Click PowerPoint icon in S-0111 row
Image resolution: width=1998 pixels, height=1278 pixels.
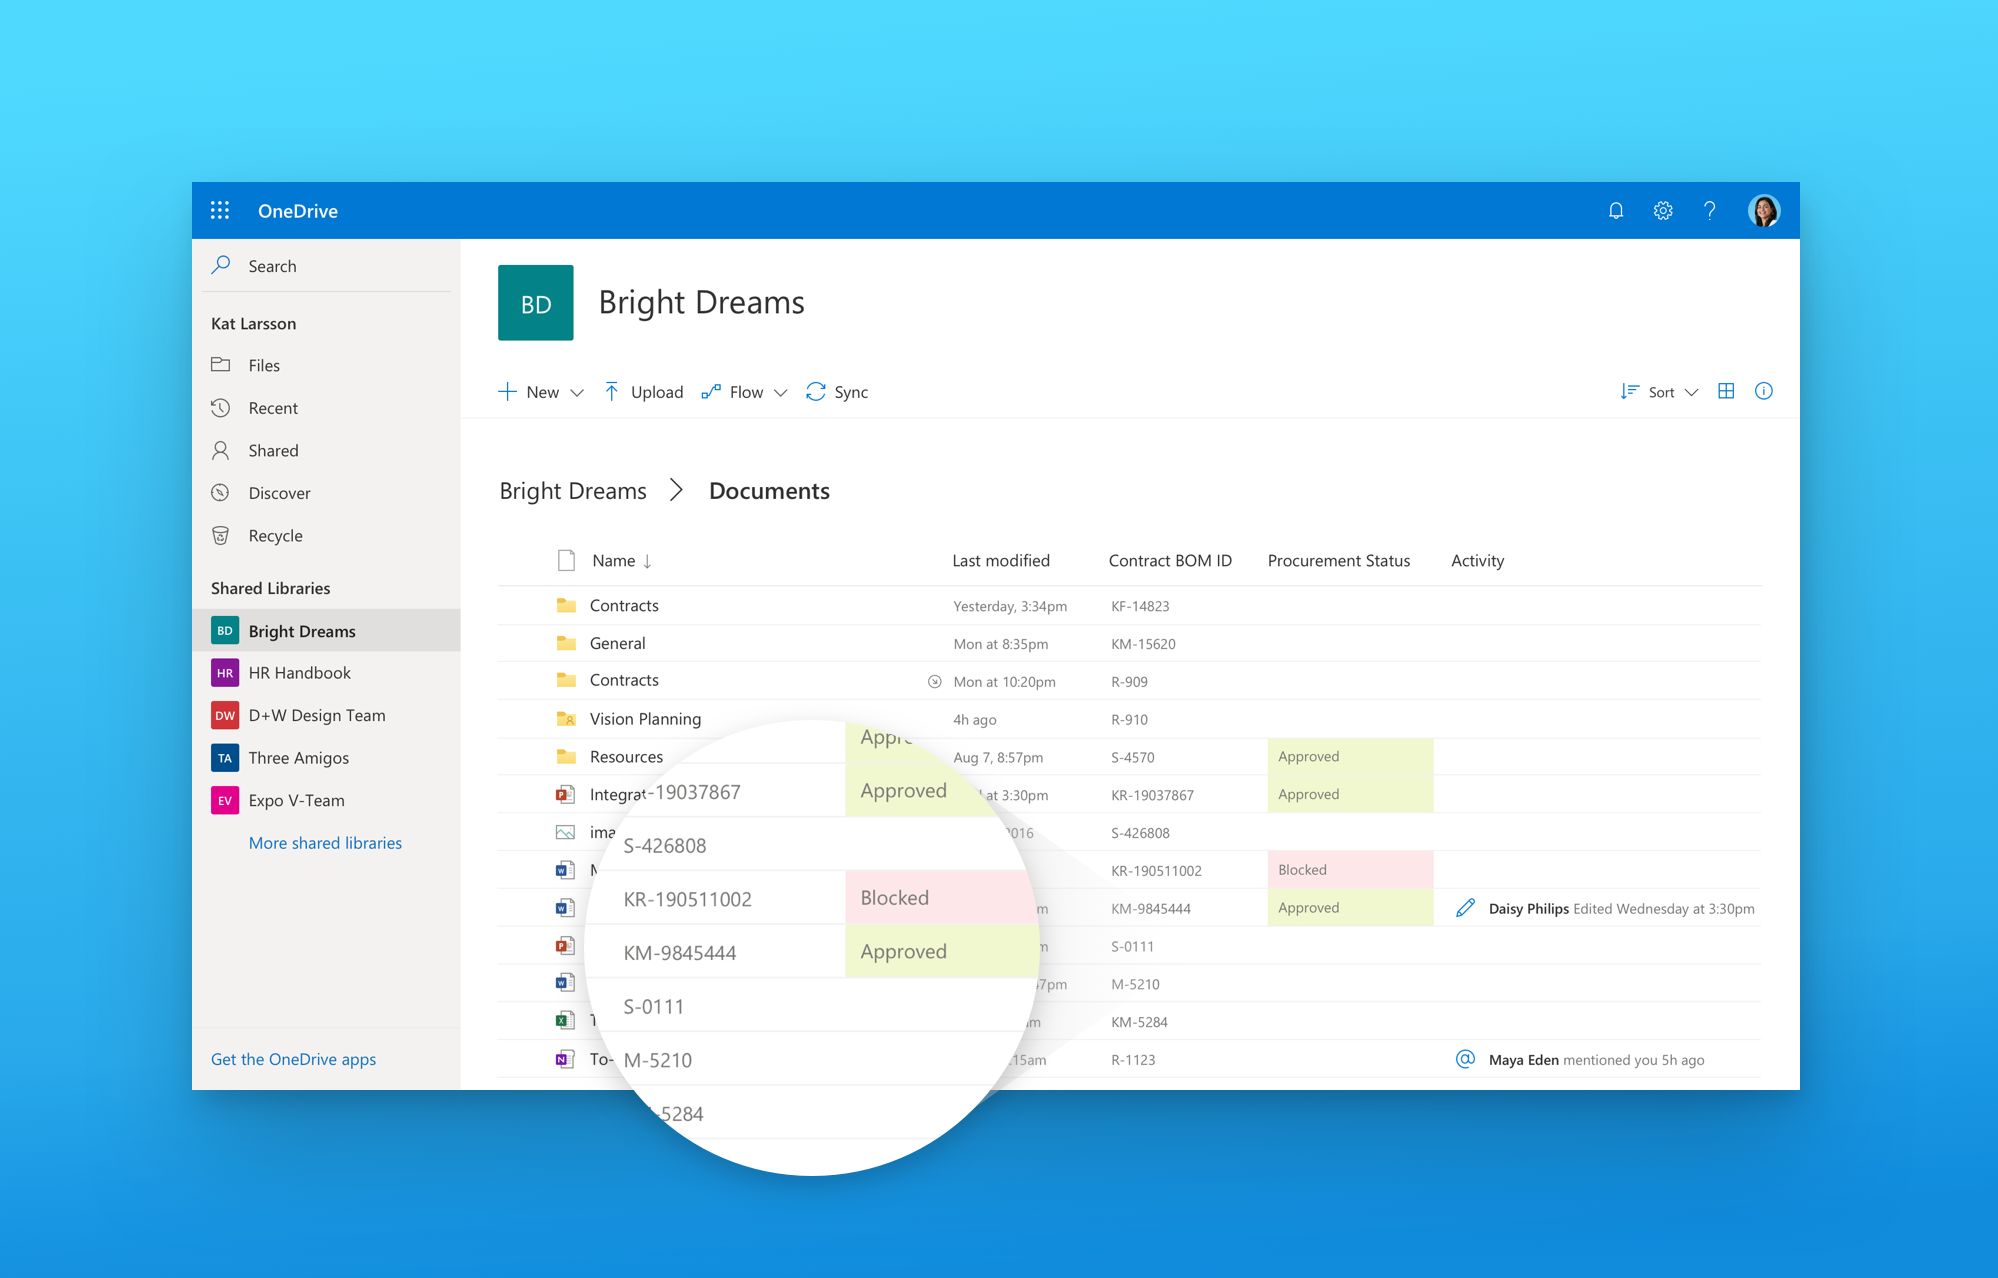[565, 946]
